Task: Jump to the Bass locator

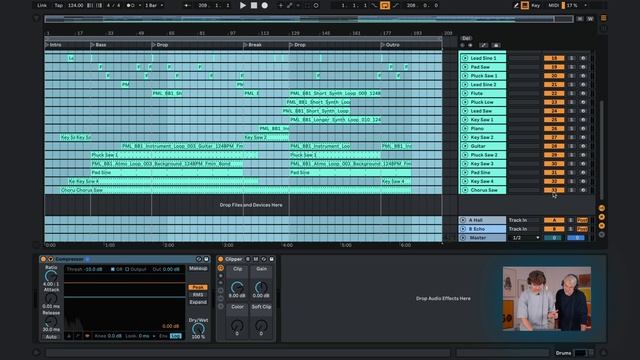Action: pyautogui.click(x=99, y=45)
